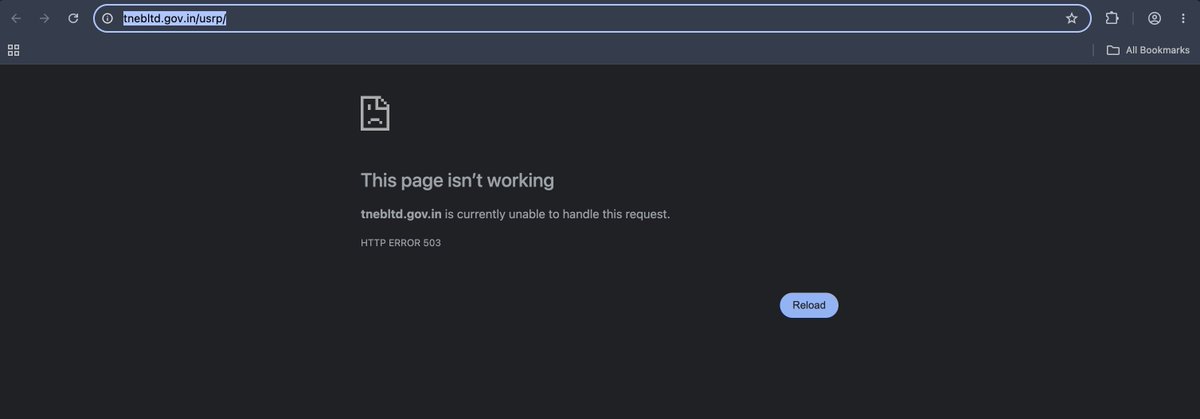Click the browser forward arrow
Image resolution: width=1200 pixels, height=419 pixels.
pyautogui.click(x=44, y=18)
